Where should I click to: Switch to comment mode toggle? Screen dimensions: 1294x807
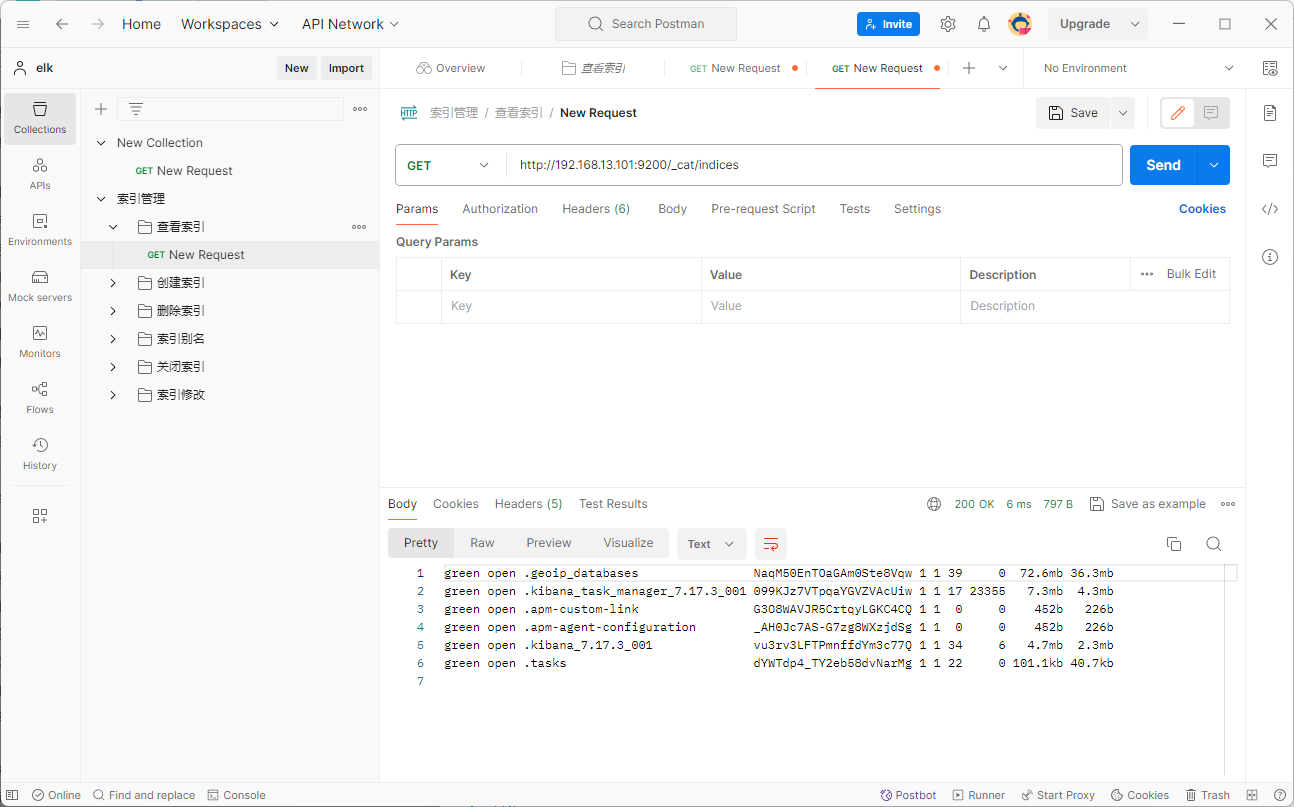[1211, 113]
